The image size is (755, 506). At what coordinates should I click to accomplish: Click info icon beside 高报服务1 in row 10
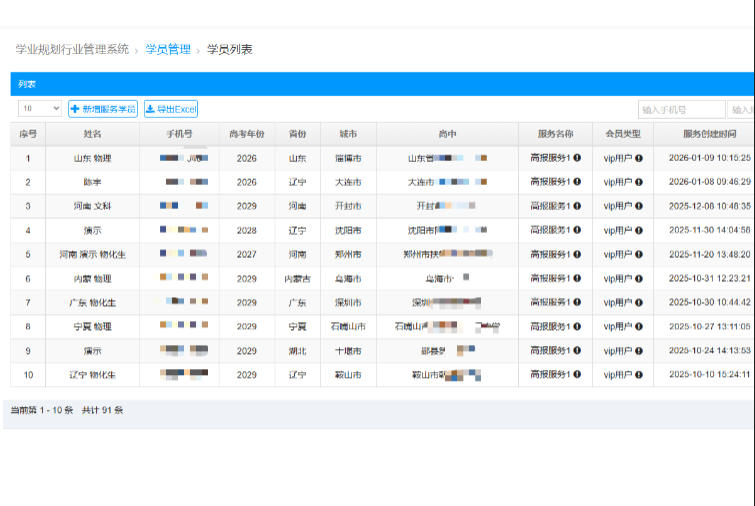click(577, 374)
